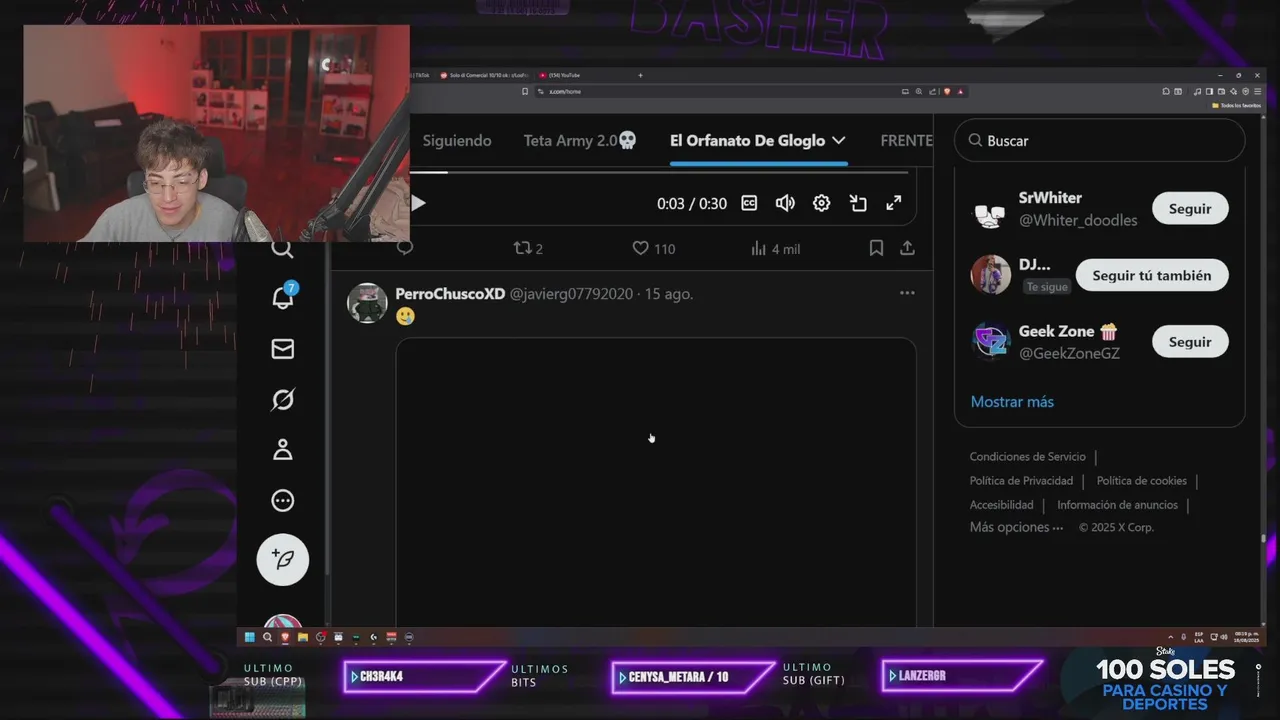This screenshot has width=1280, height=720.
Task: View analytics showing 4 mil views
Action: pos(775,248)
